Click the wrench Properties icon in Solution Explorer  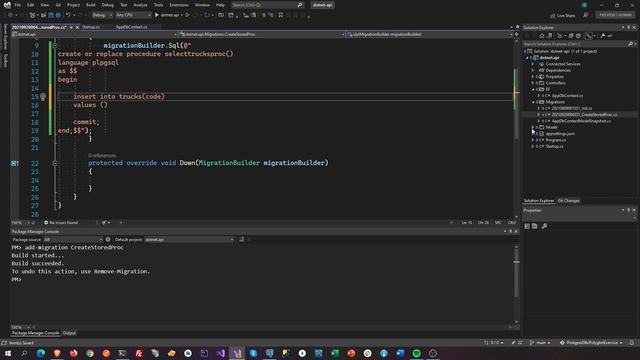click(602, 36)
